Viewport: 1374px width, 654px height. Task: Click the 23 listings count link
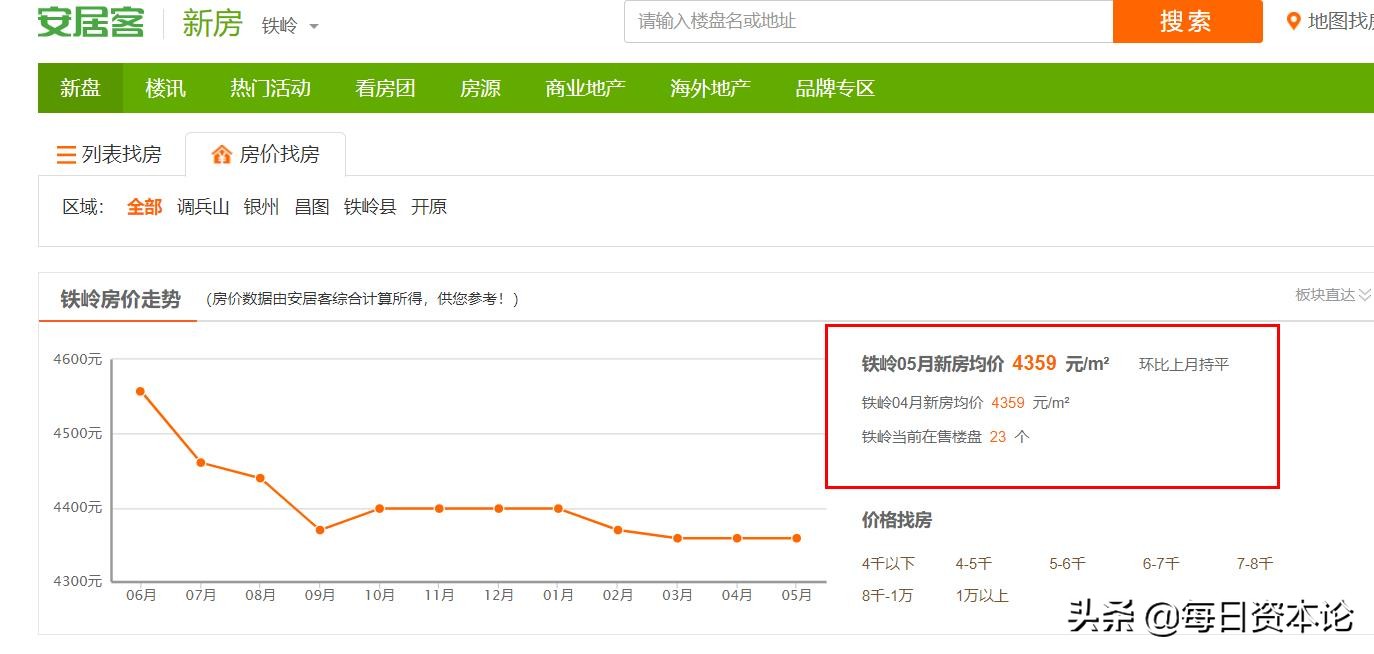(x=997, y=437)
